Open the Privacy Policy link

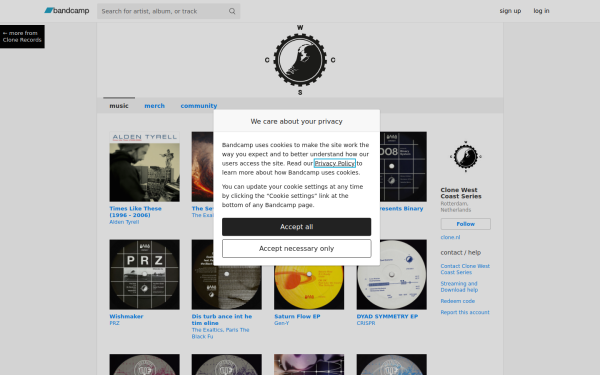(334, 163)
